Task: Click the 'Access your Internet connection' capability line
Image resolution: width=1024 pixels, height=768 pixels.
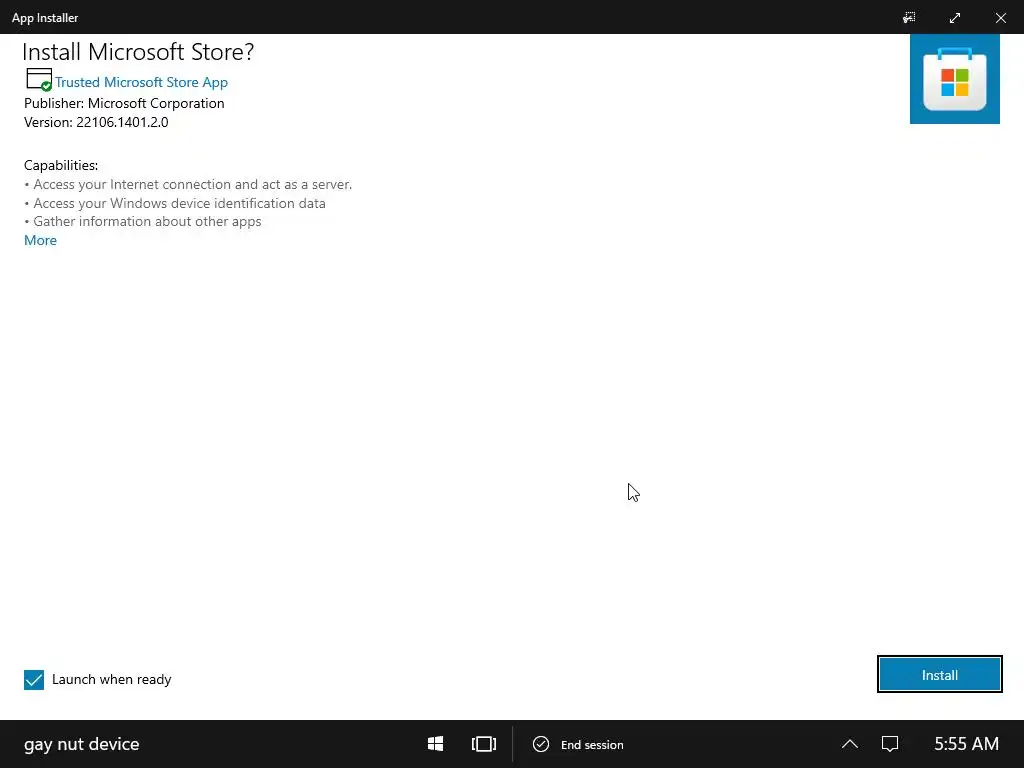Action: 188,184
